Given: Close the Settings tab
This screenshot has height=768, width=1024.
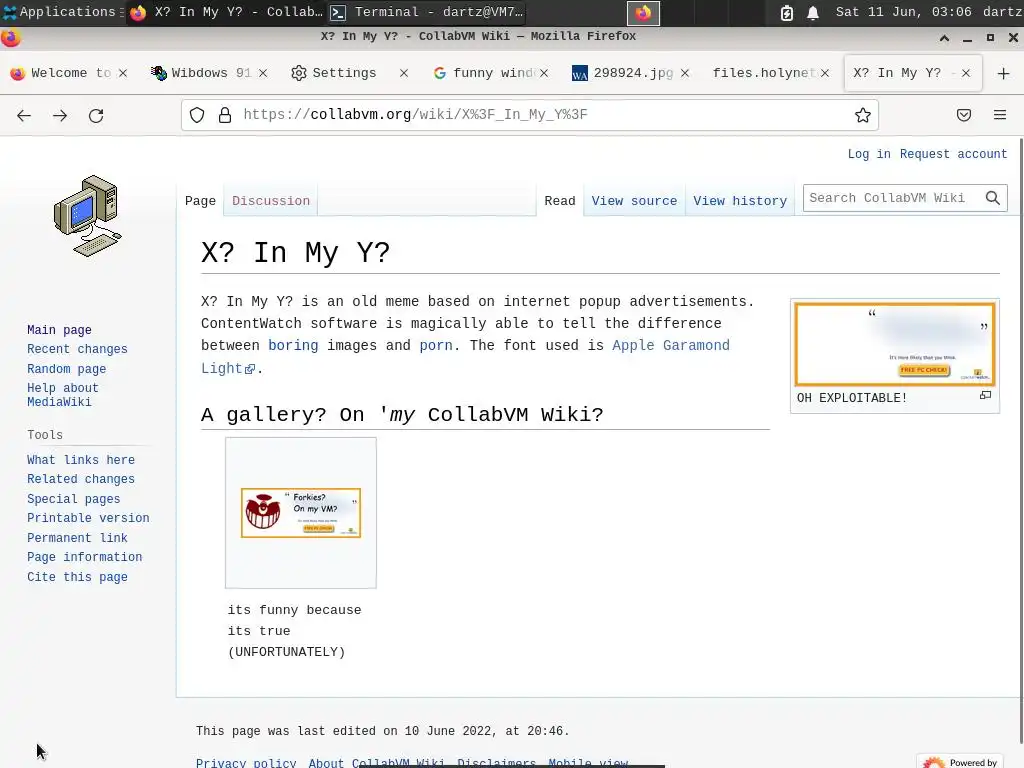Looking at the screenshot, I should click(404, 73).
